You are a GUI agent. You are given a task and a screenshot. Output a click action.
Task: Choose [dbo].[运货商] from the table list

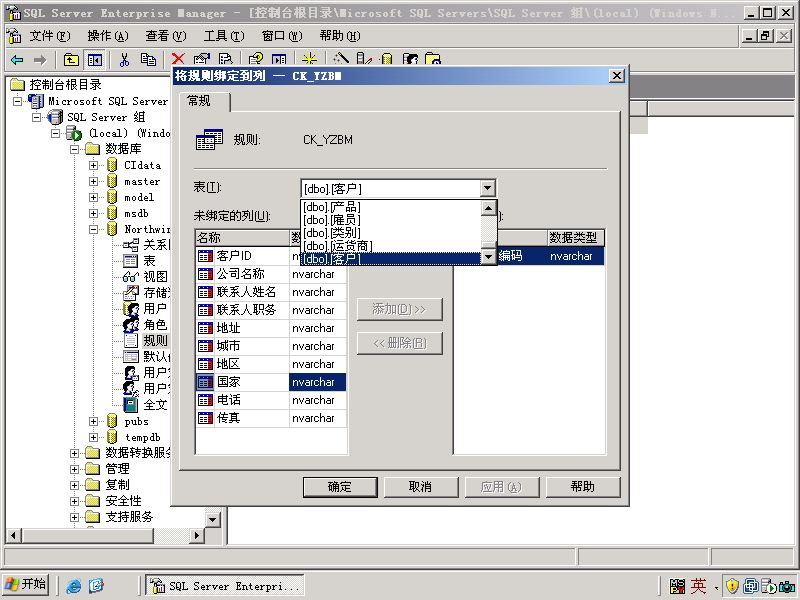(x=391, y=246)
